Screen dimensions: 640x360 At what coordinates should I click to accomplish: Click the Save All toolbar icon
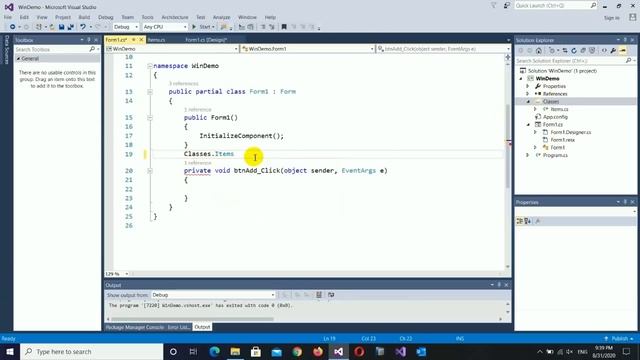point(71,27)
